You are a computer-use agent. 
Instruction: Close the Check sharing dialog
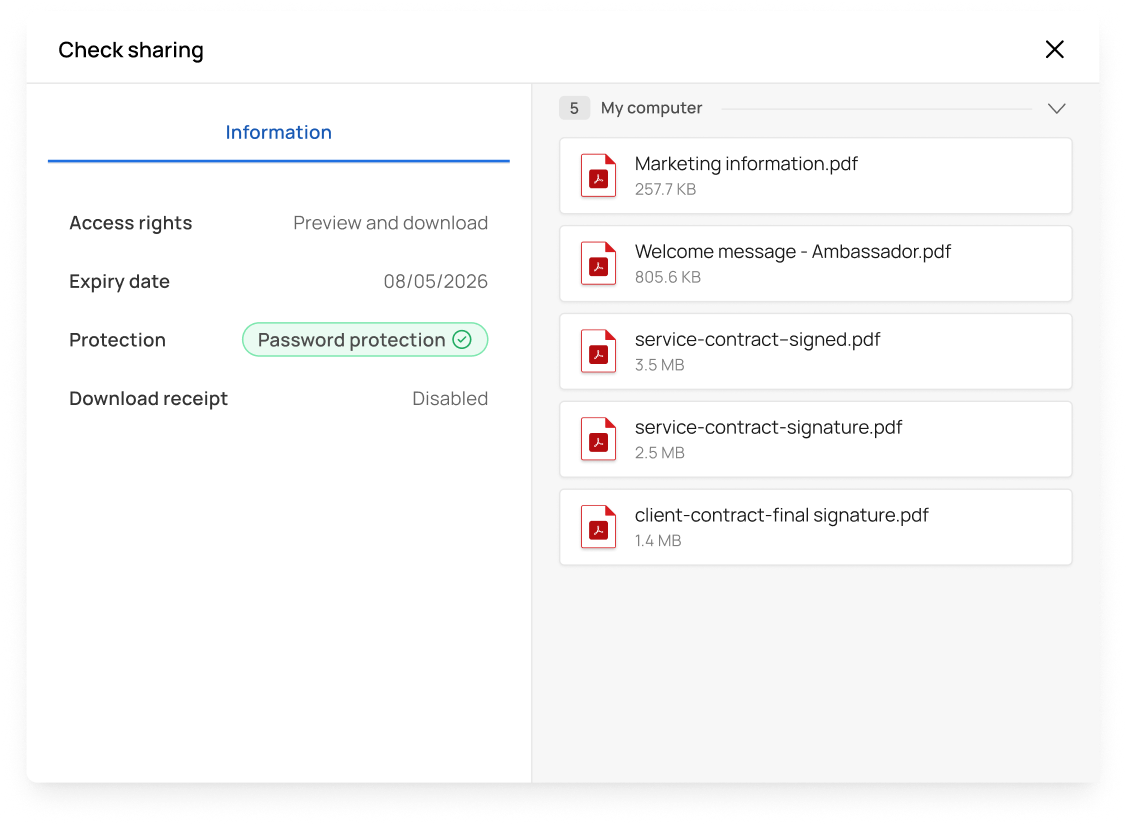tap(1054, 50)
